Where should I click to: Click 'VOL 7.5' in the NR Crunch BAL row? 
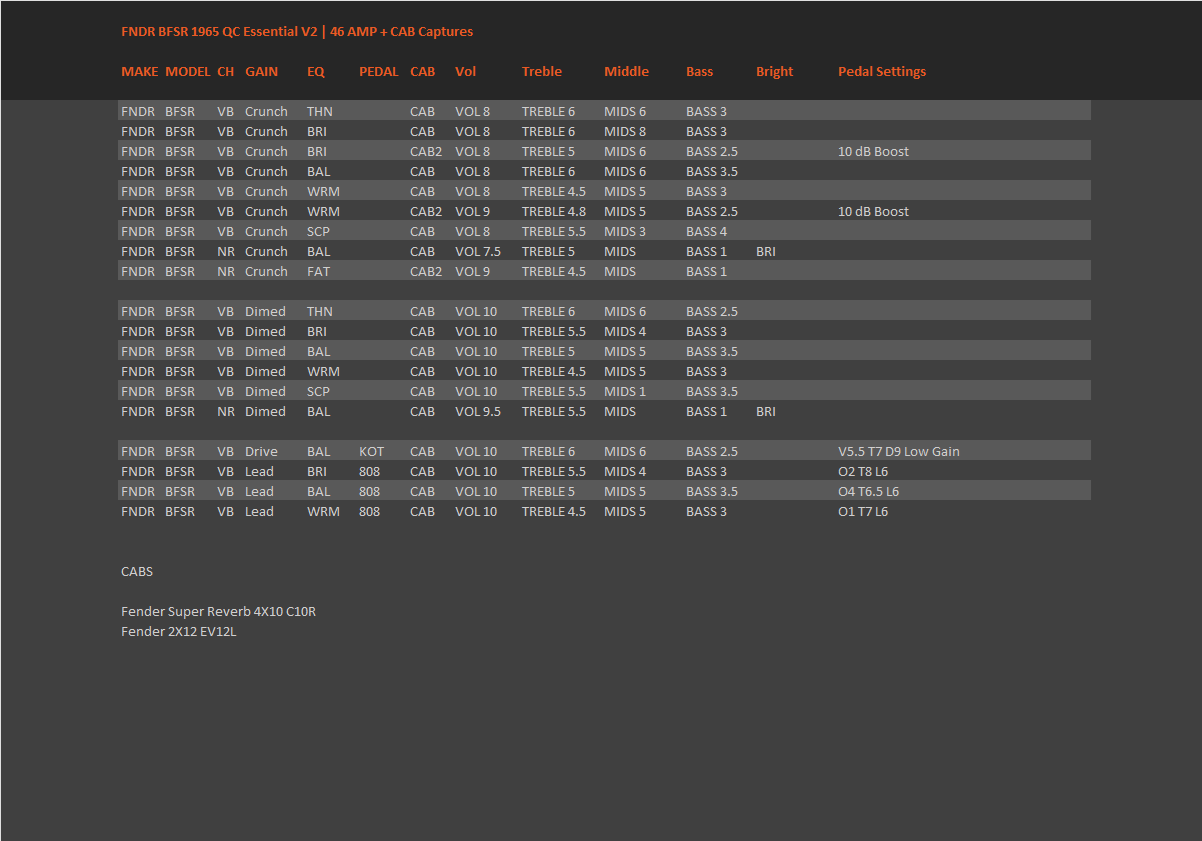[x=478, y=251]
